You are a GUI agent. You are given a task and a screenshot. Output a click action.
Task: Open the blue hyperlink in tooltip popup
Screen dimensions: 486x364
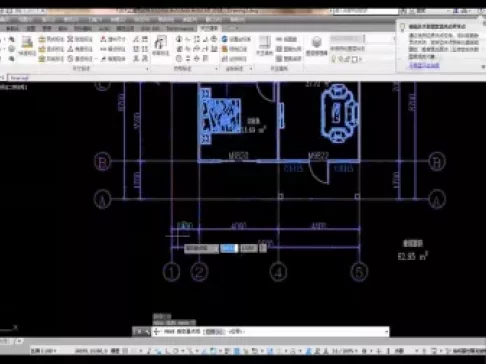[x=424, y=65]
